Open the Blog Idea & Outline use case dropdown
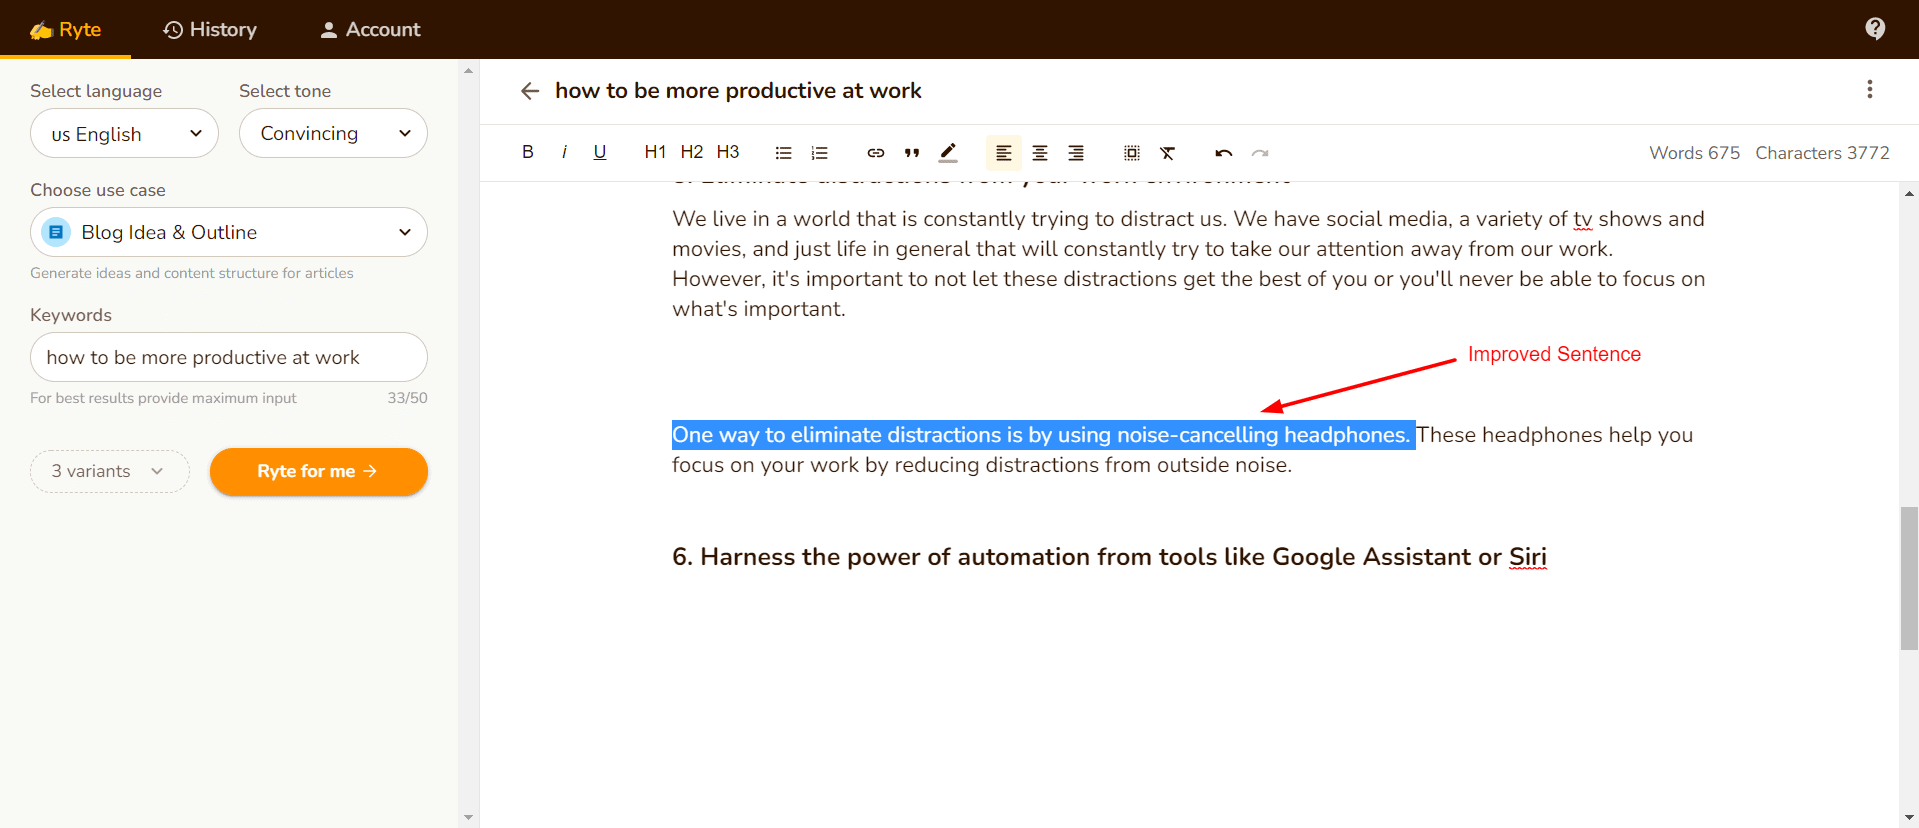 pos(229,232)
